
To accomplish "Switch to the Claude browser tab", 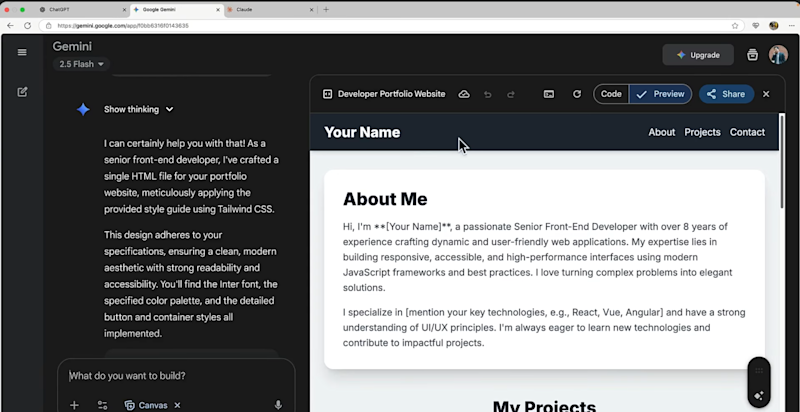I will click(x=269, y=10).
